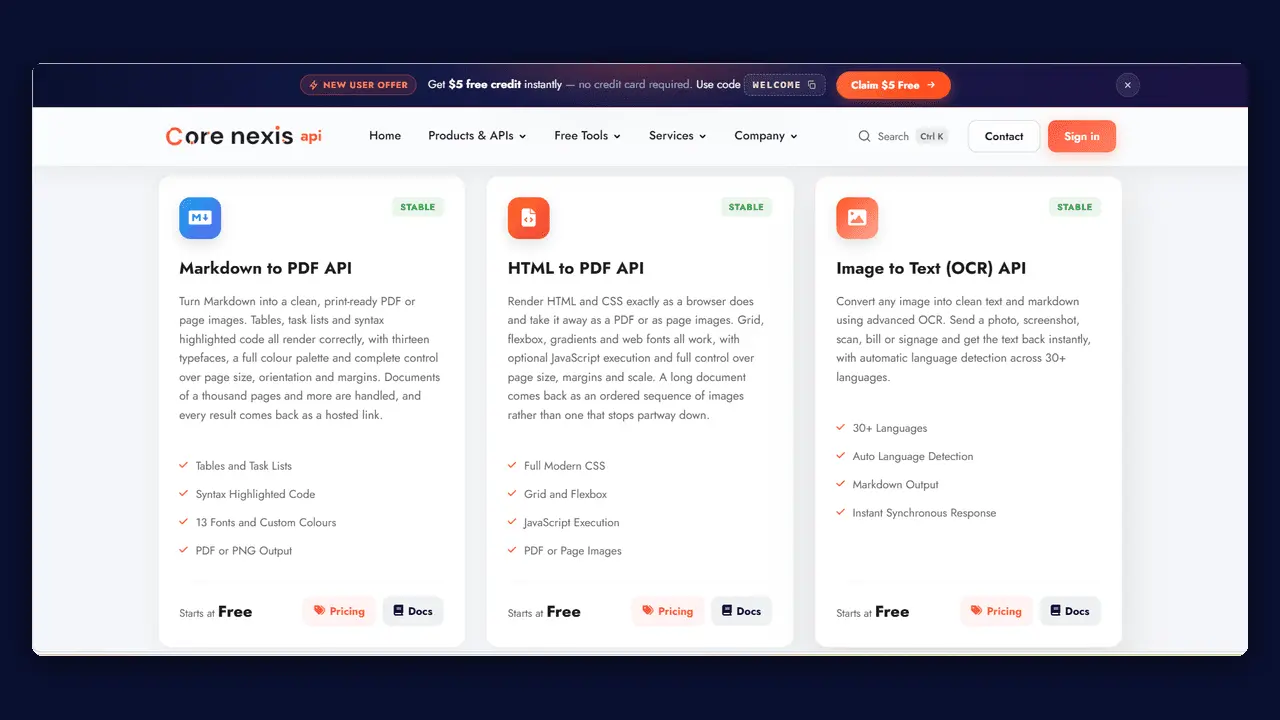Select the 'Grid and Flexbox' feature
The image size is (1280, 720).
click(x=557, y=494)
